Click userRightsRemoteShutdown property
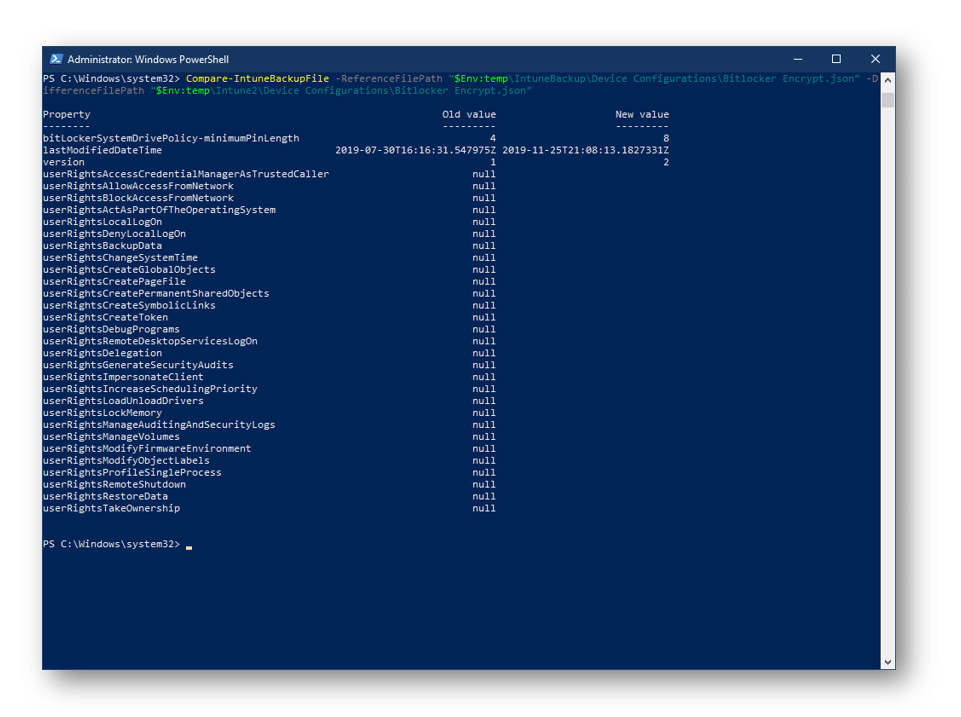961x717 pixels. click(x=114, y=485)
